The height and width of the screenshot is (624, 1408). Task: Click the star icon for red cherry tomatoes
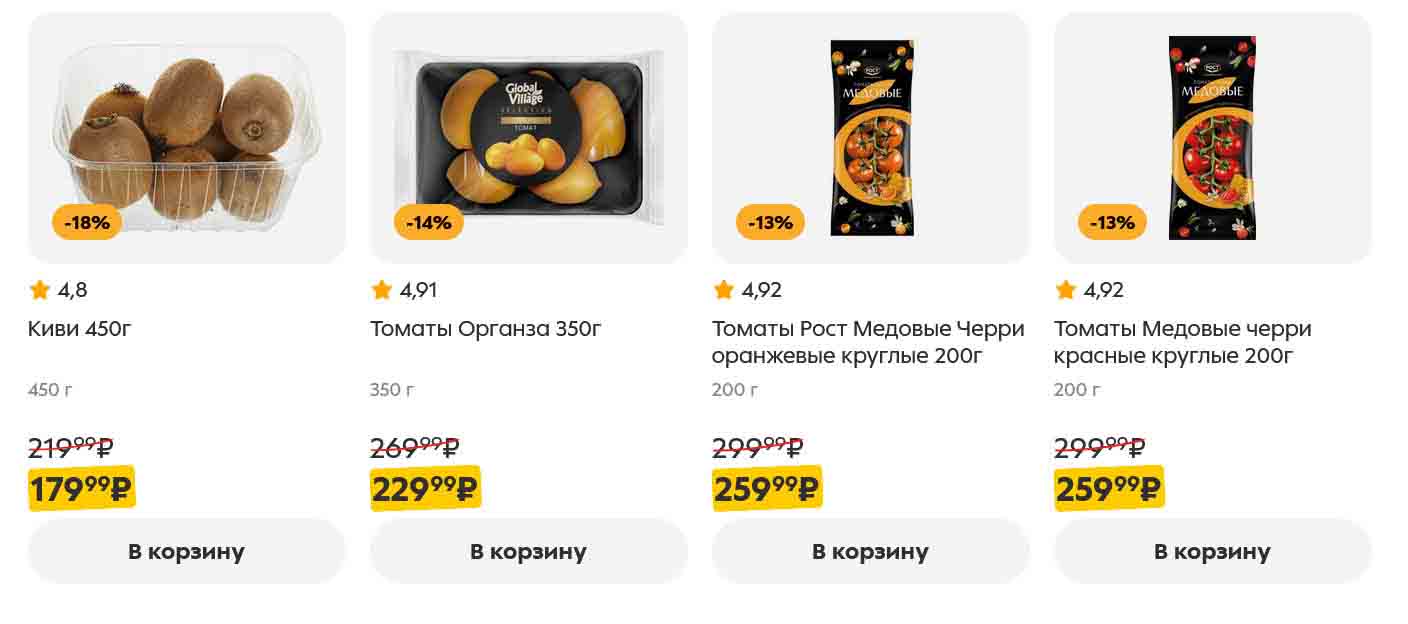1065,290
